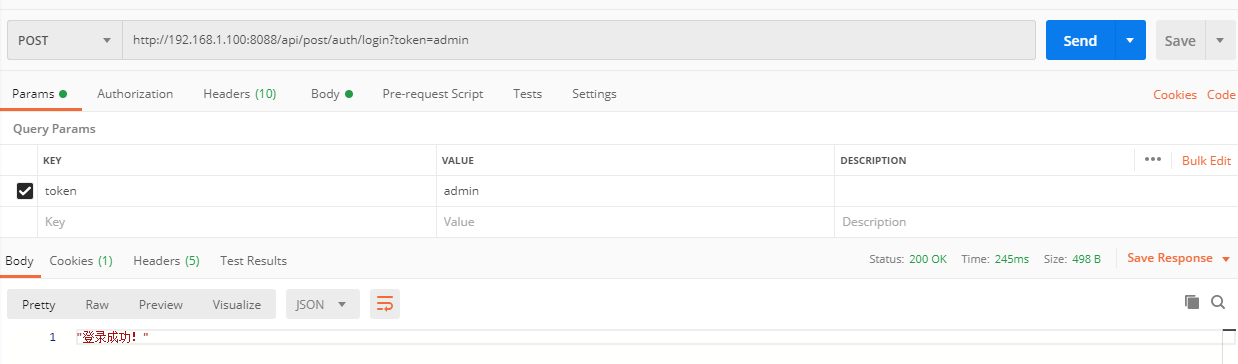Open the Cookies link

1175,95
